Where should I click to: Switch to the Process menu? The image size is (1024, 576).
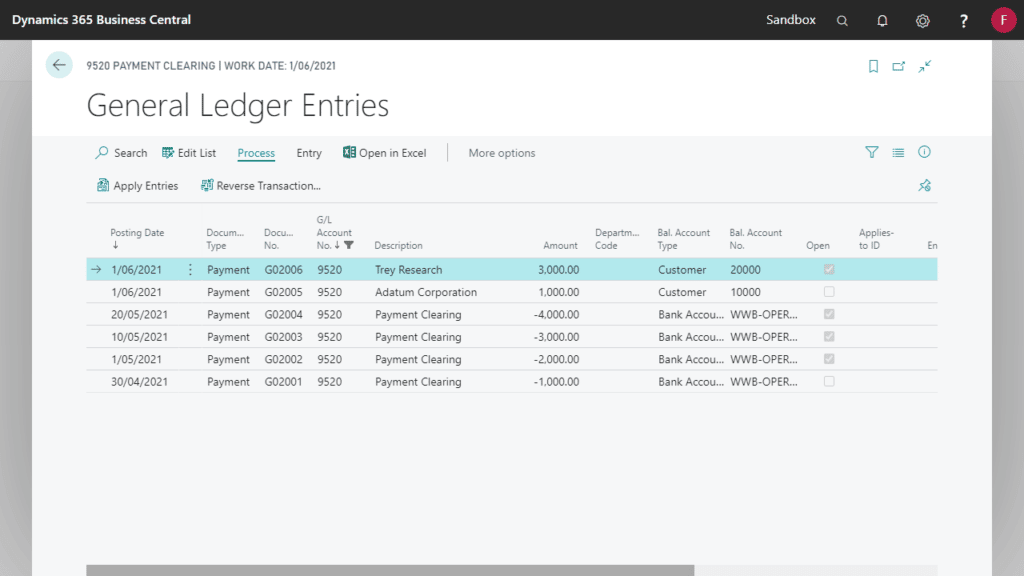tap(256, 152)
